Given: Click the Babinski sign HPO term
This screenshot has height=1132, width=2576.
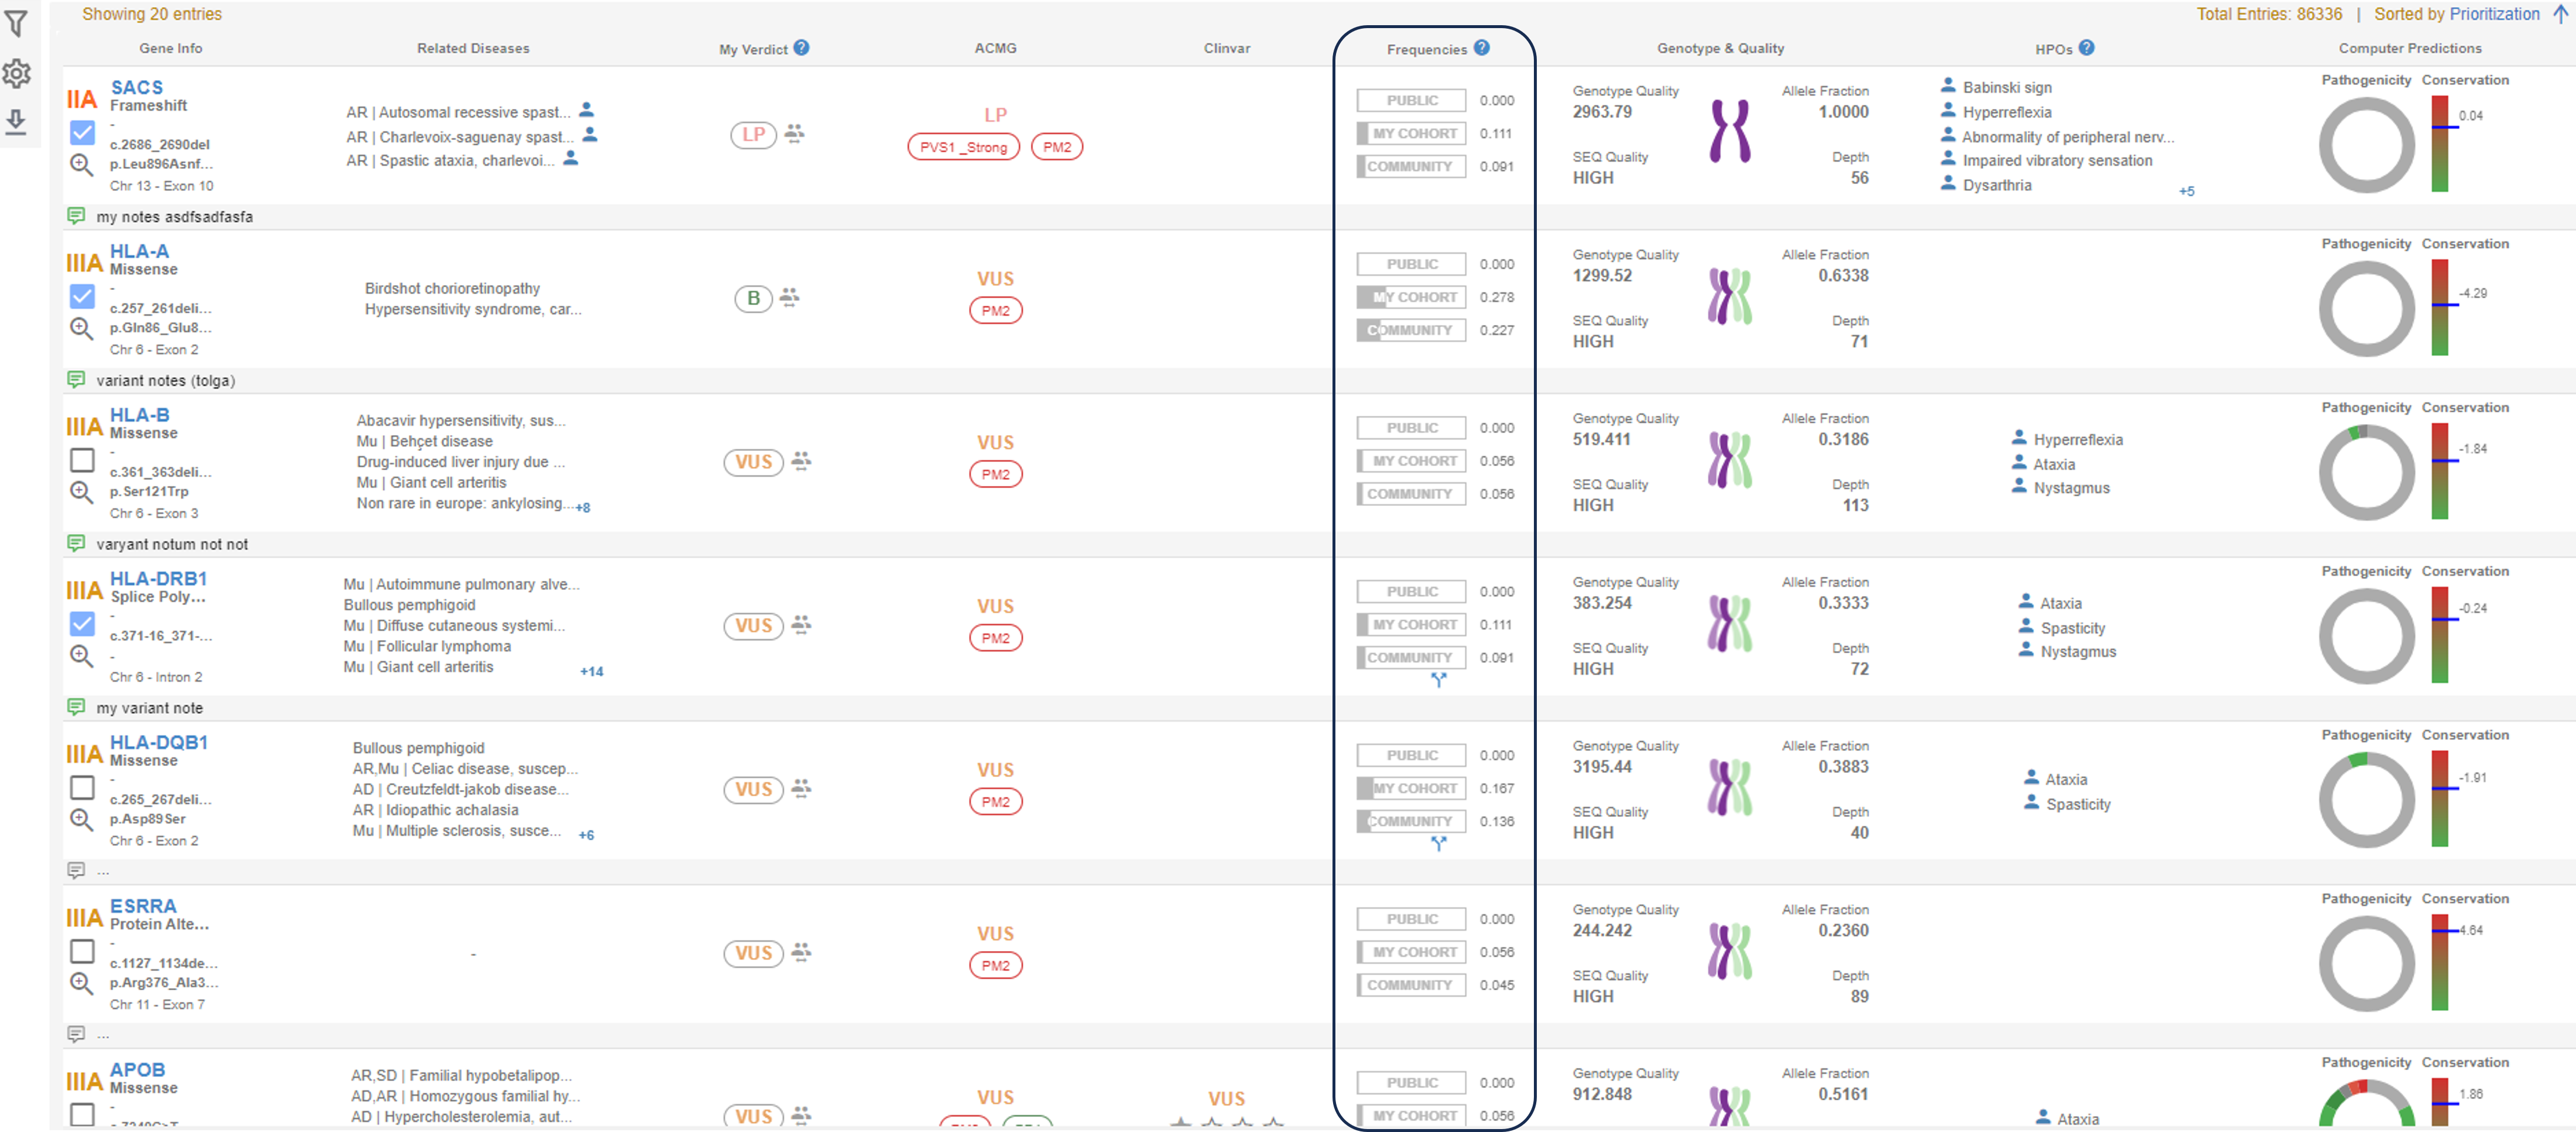Looking at the screenshot, I should coord(2006,87).
